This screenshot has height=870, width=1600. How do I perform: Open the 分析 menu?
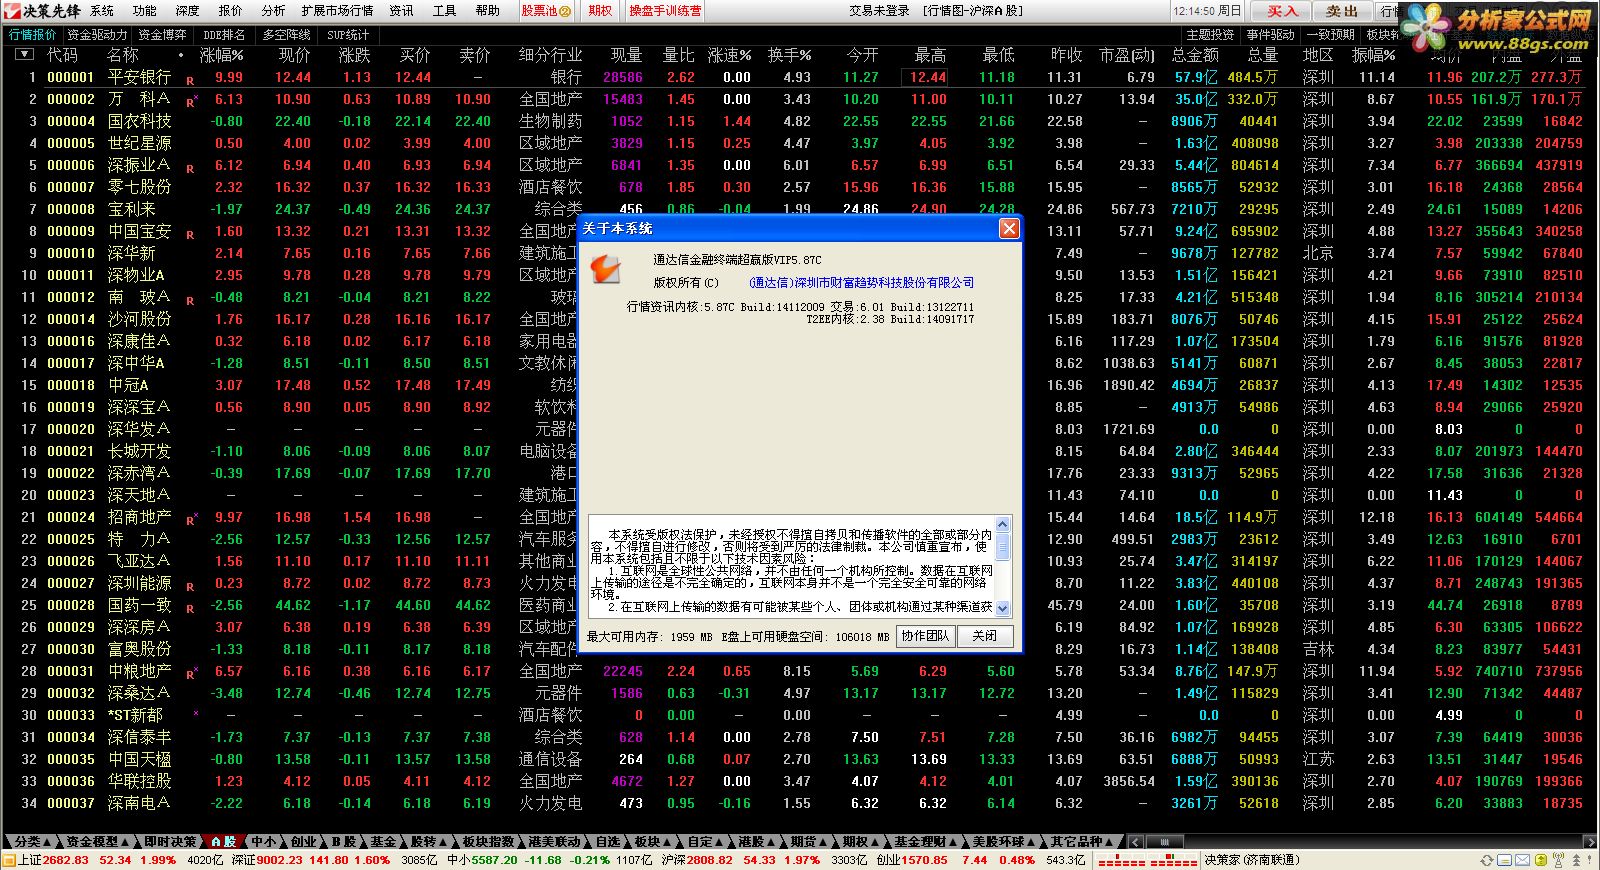coord(273,11)
